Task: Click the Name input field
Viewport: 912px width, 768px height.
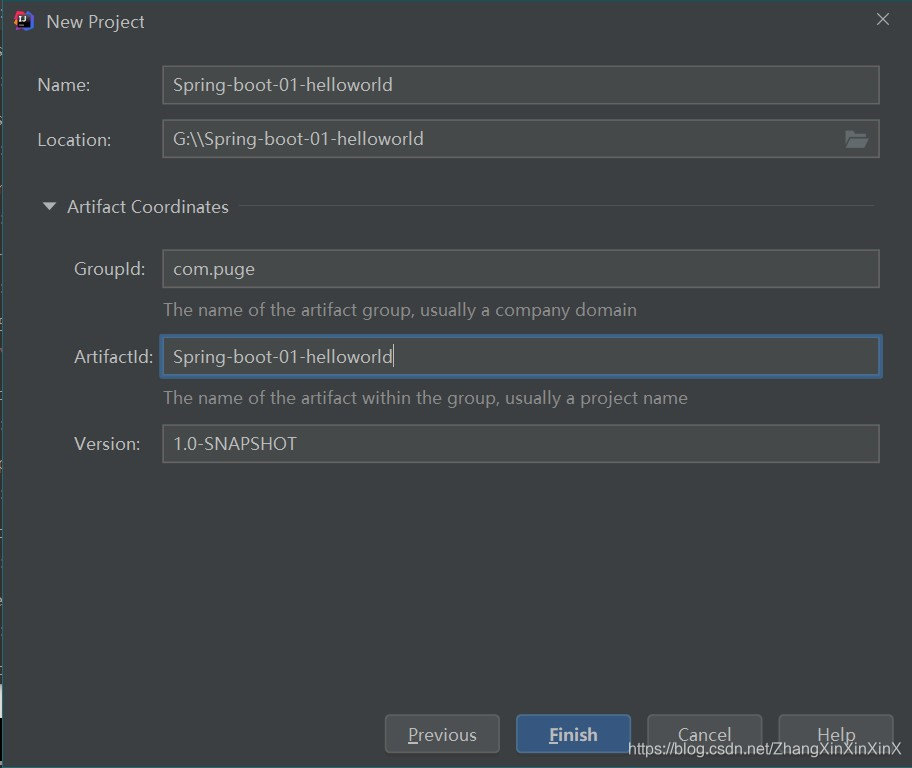Action: tap(521, 85)
